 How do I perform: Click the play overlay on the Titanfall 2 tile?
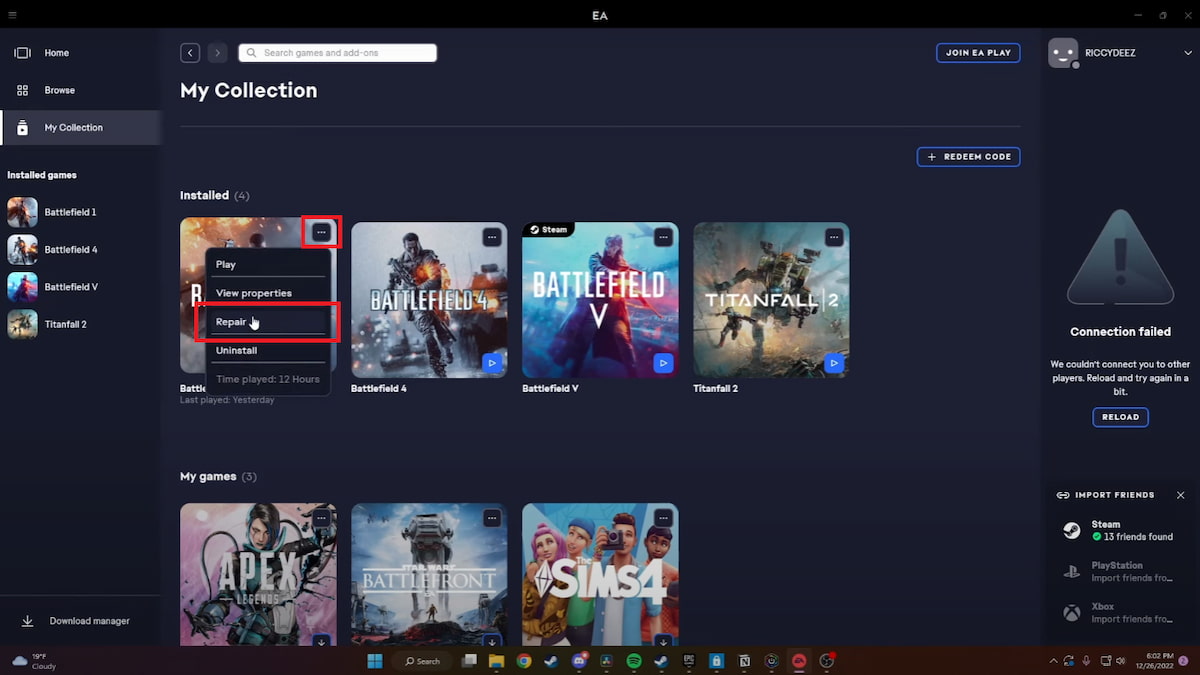[x=833, y=363]
